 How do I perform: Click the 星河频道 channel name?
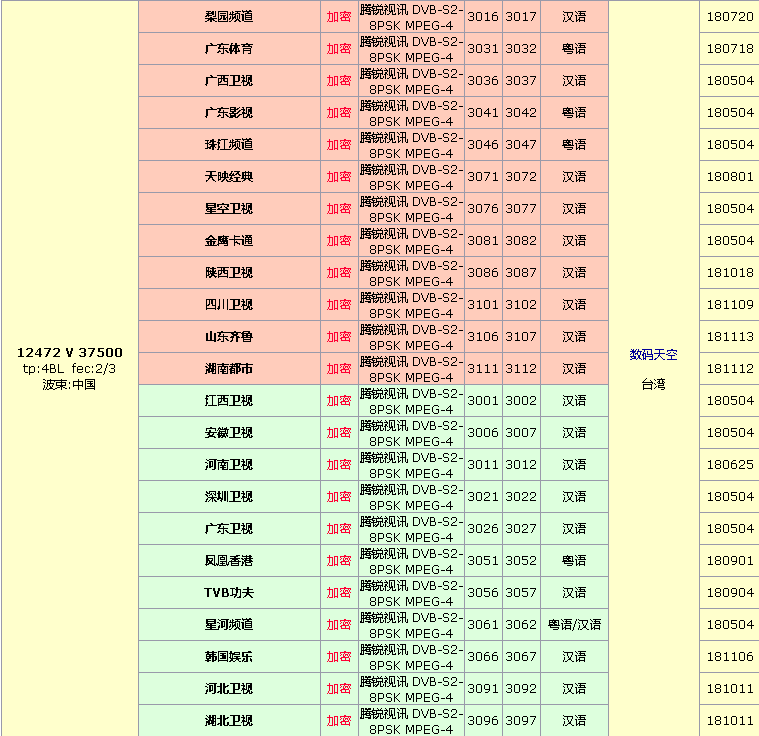228,625
